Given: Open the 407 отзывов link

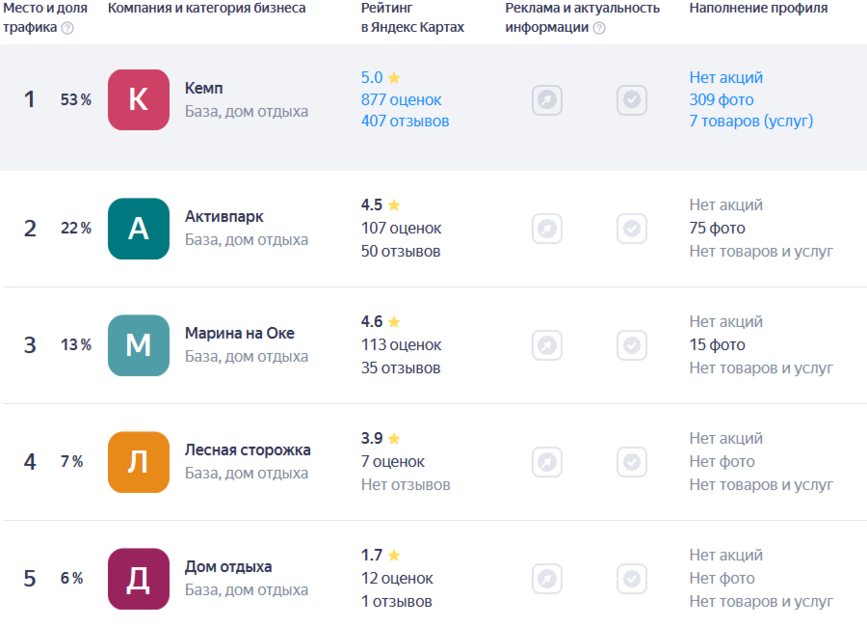Looking at the screenshot, I should click(x=405, y=121).
